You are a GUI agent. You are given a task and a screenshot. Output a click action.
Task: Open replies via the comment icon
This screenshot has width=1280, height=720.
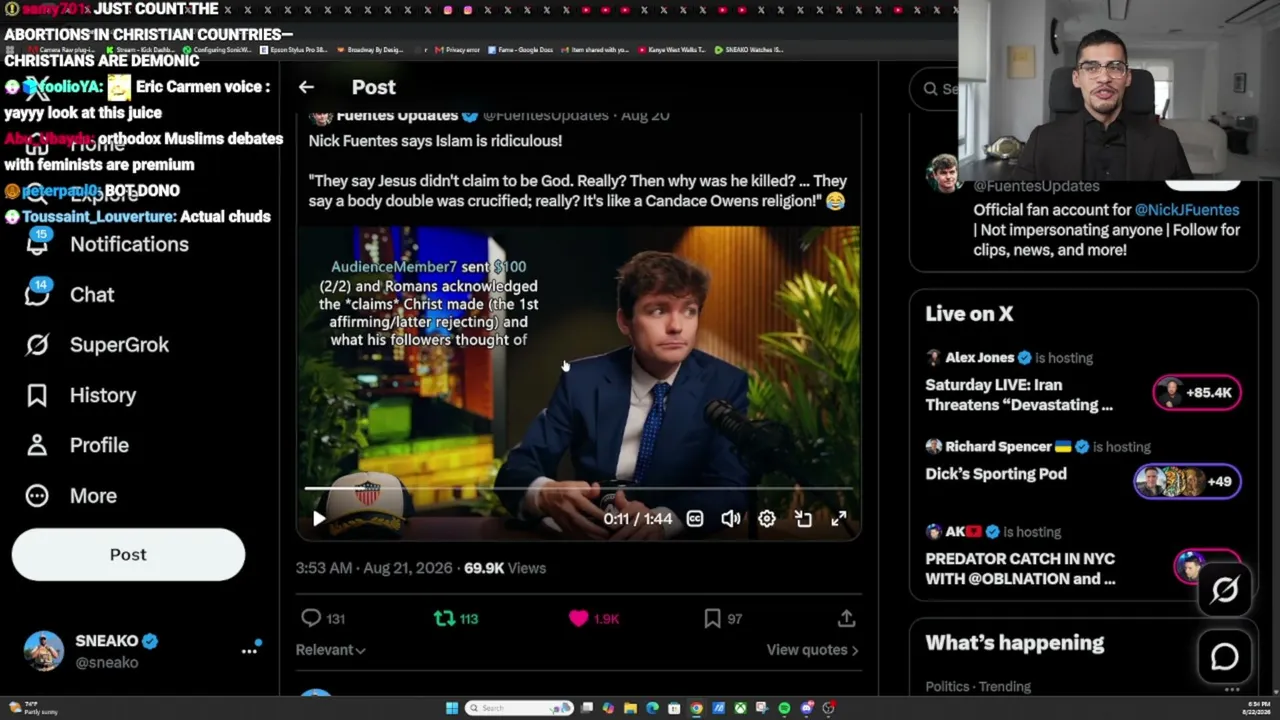point(311,618)
